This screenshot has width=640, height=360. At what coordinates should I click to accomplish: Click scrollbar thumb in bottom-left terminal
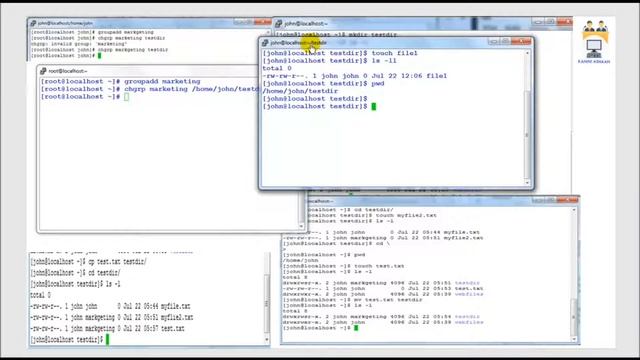(267, 304)
